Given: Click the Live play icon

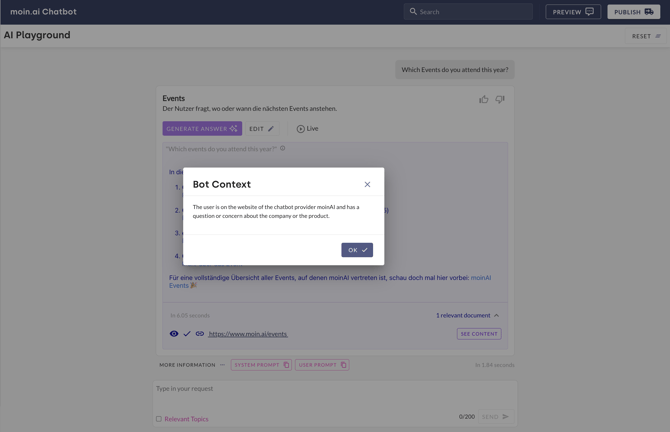Looking at the screenshot, I should (301, 129).
